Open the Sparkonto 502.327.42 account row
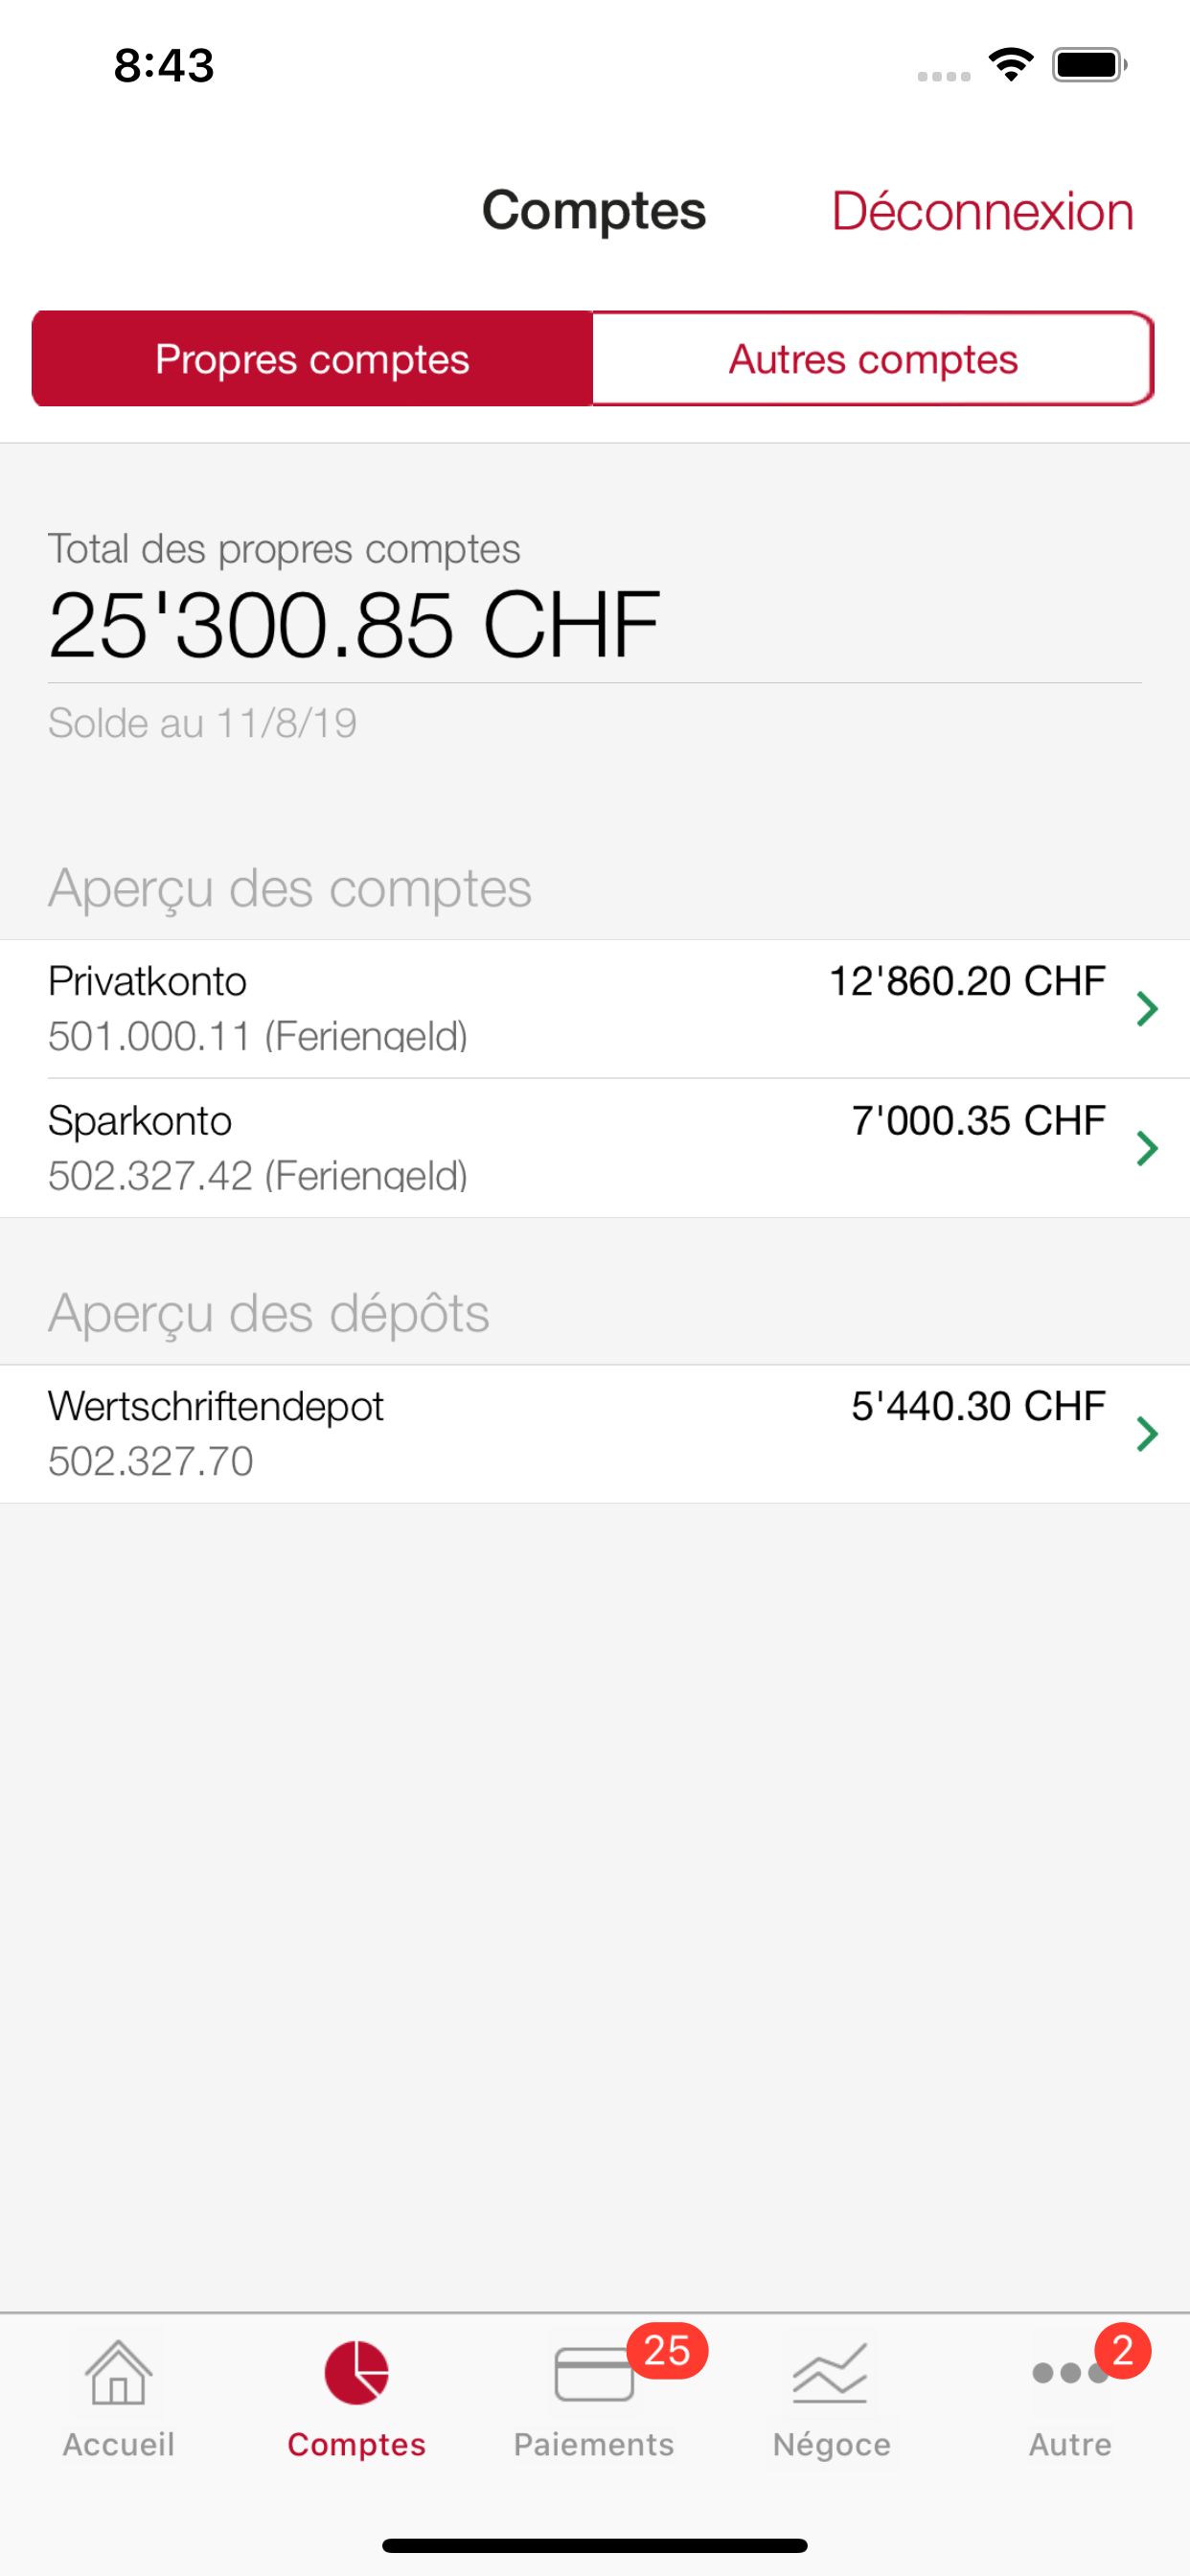This screenshot has width=1190, height=2576. (500, 1148)
